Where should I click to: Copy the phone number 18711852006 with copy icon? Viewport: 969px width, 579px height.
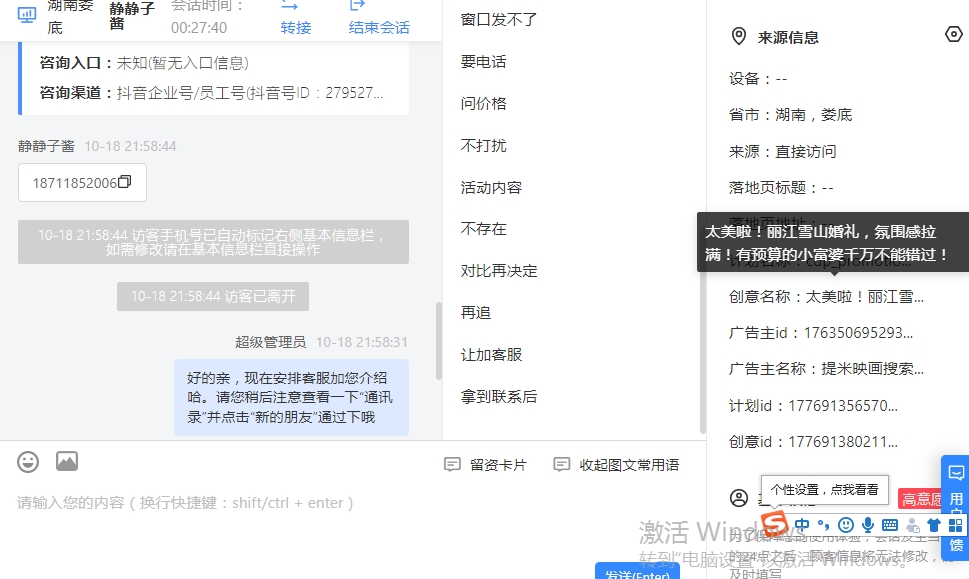coord(124,182)
